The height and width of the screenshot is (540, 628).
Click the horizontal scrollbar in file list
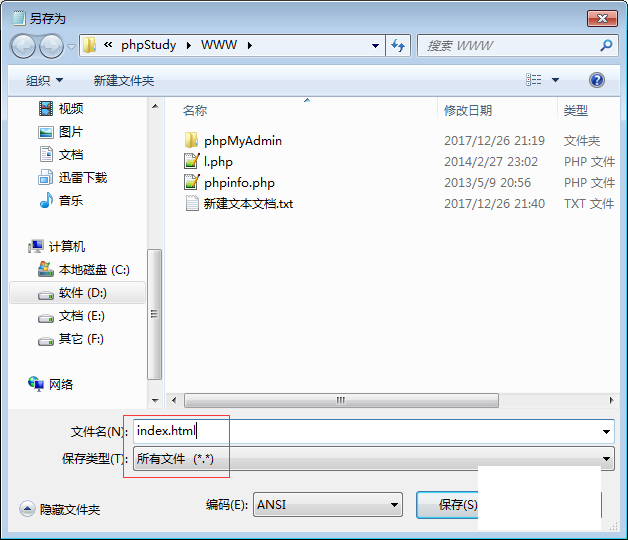341,400
